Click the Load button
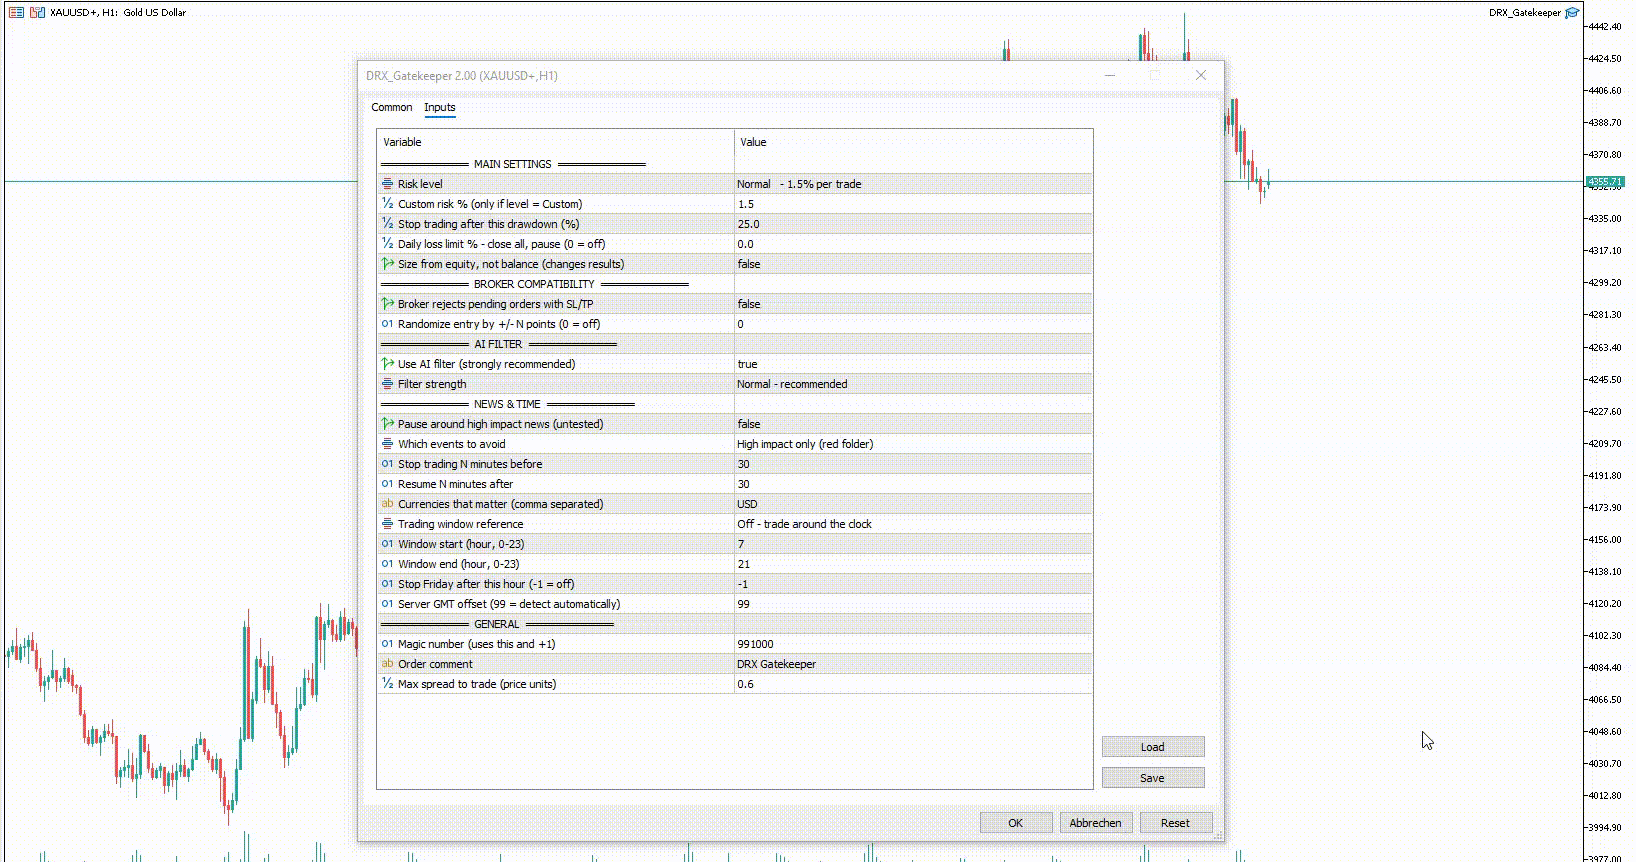The image size is (1636, 862). pos(1153,747)
